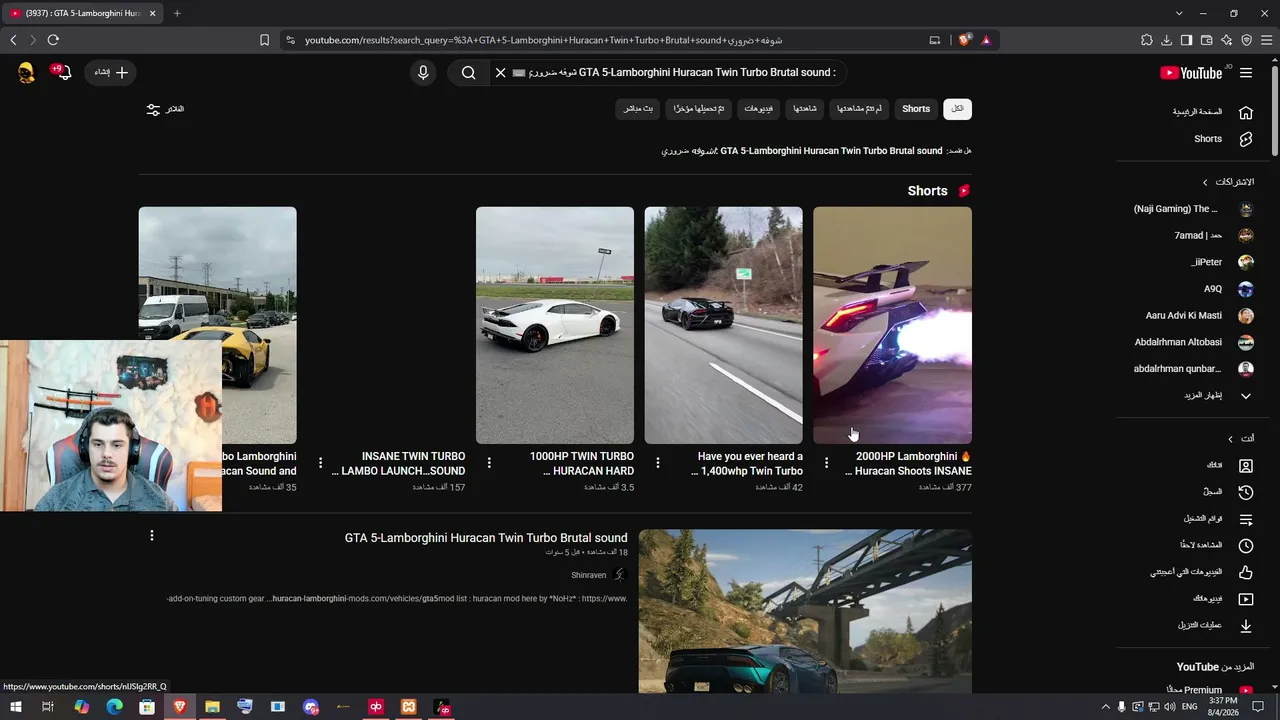This screenshot has height=720, width=1280.
Task: Select the Shorts filter chip
Action: pos(916,109)
